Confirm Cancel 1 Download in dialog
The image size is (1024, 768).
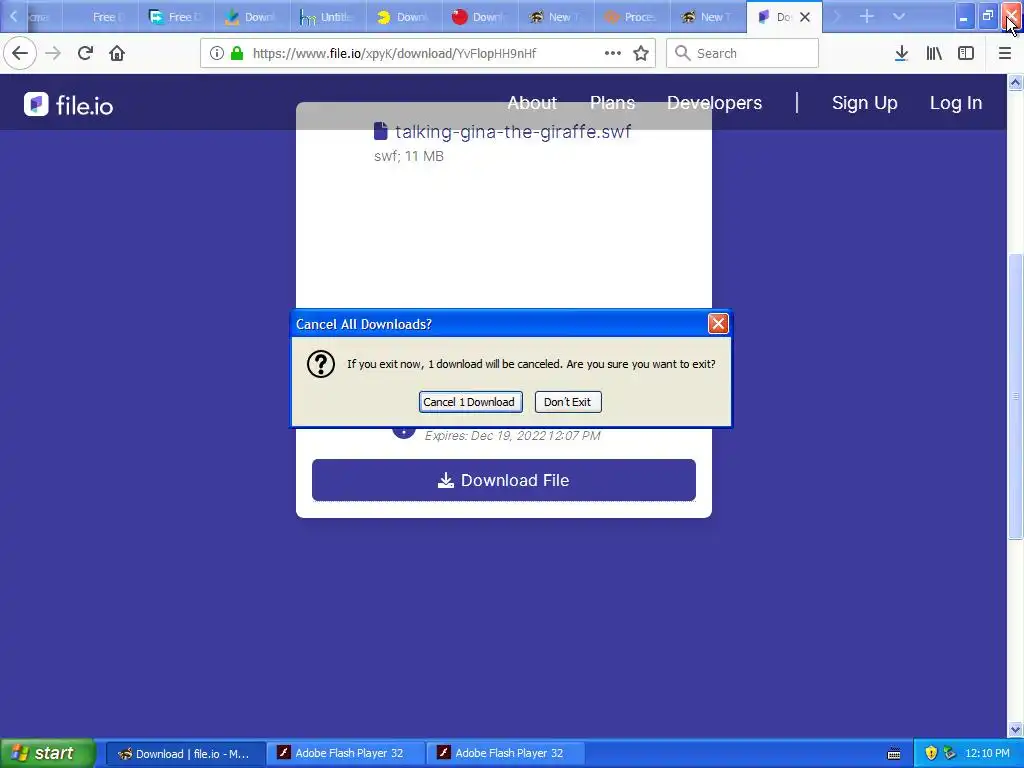(x=470, y=402)
